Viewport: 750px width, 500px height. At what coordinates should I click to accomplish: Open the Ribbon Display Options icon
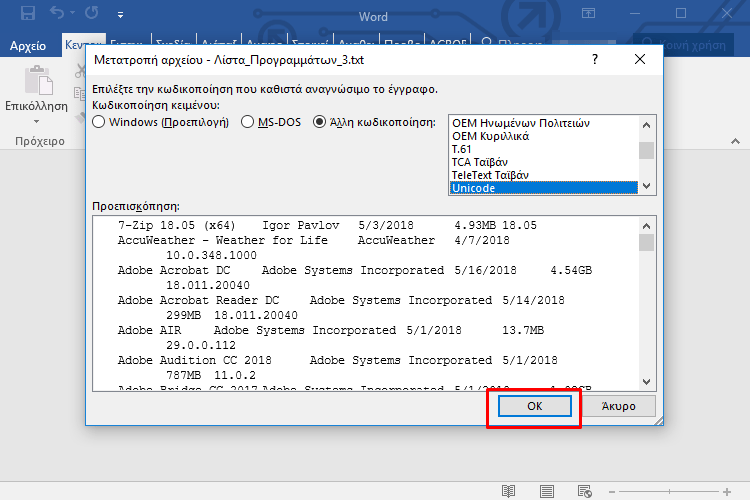[x=588, y=13]
